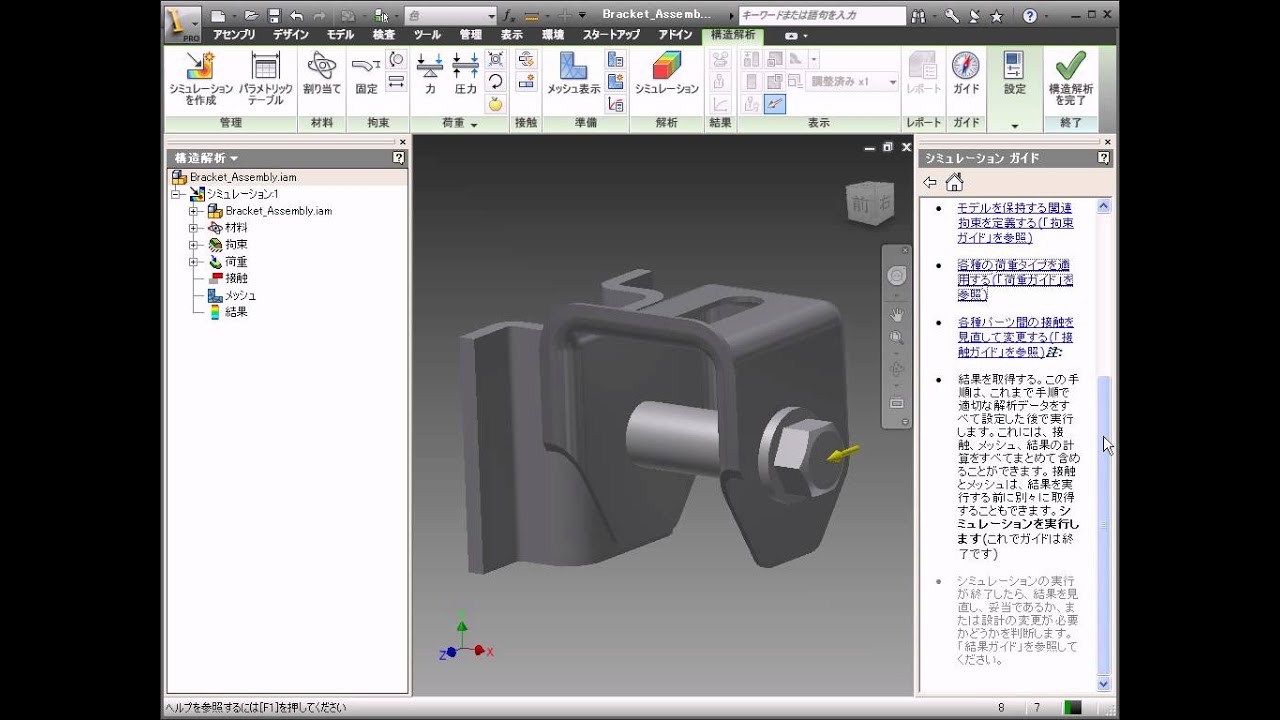1280x720 pixels.
Task: Open the アセンブリ ribbon tab
Action: point(235,34)
